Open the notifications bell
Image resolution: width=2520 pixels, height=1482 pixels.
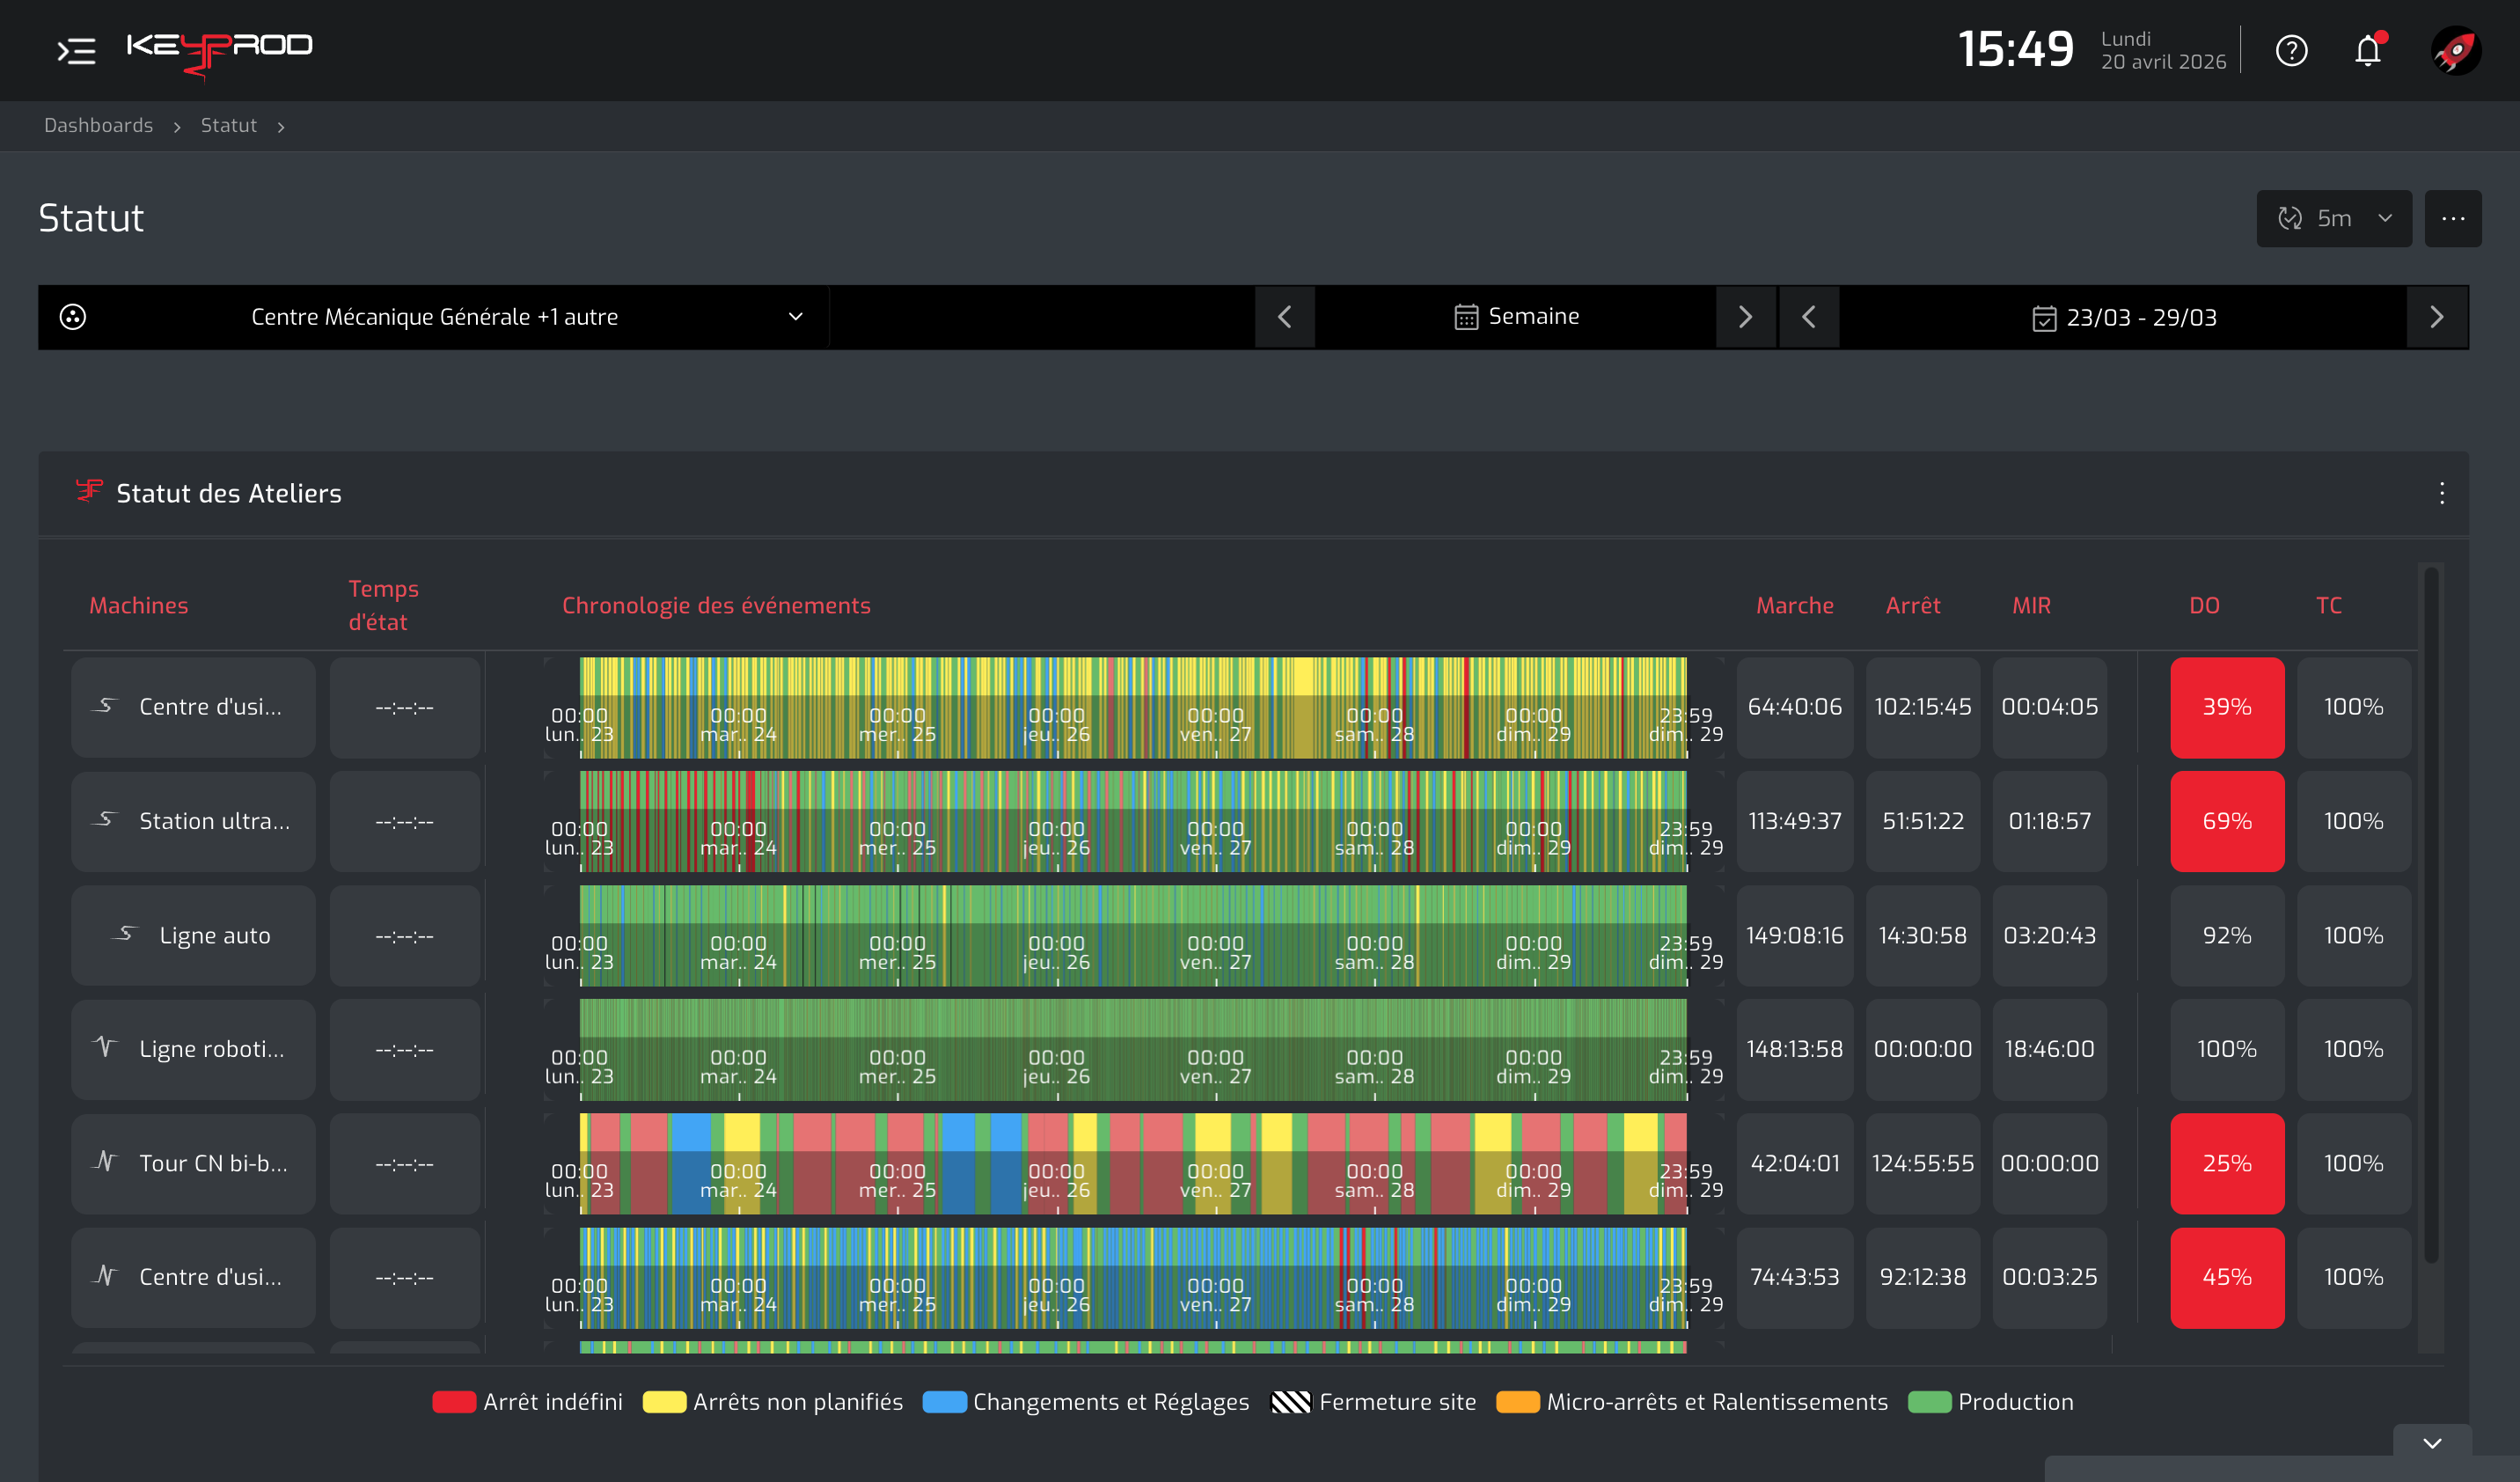tap(2368, 50)
